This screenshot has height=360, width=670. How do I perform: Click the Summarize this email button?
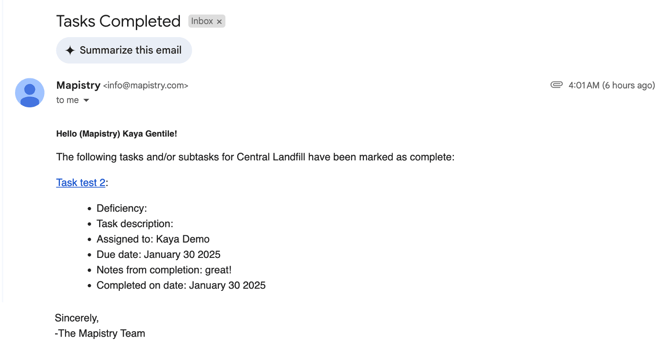click(124, 50)
